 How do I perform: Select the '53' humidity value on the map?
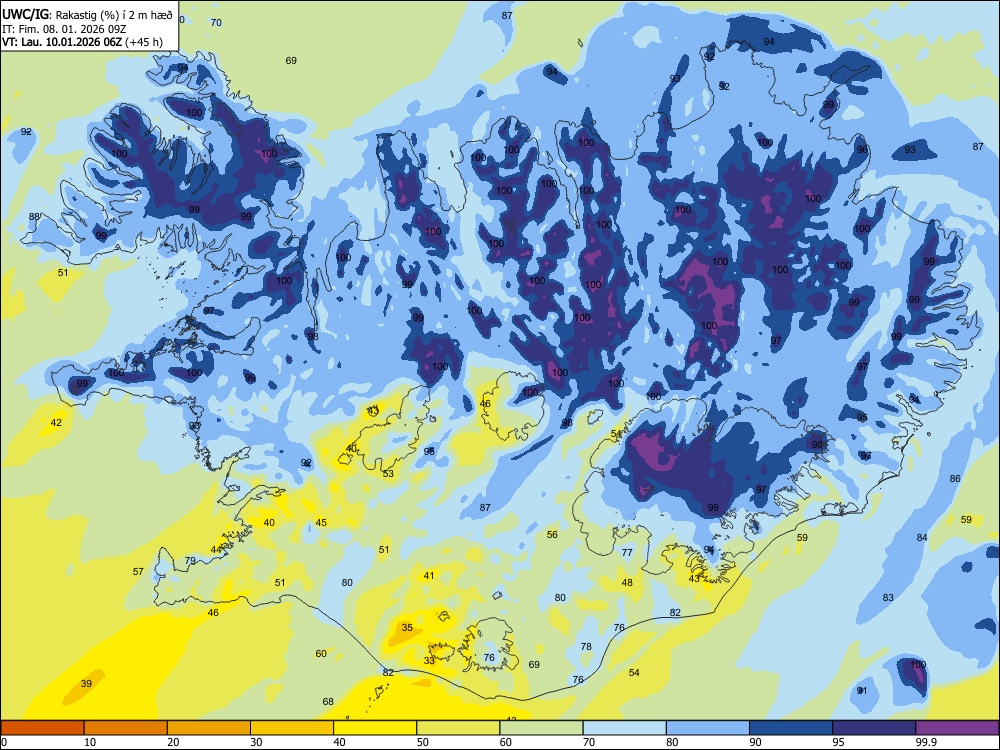coord(388,474)
